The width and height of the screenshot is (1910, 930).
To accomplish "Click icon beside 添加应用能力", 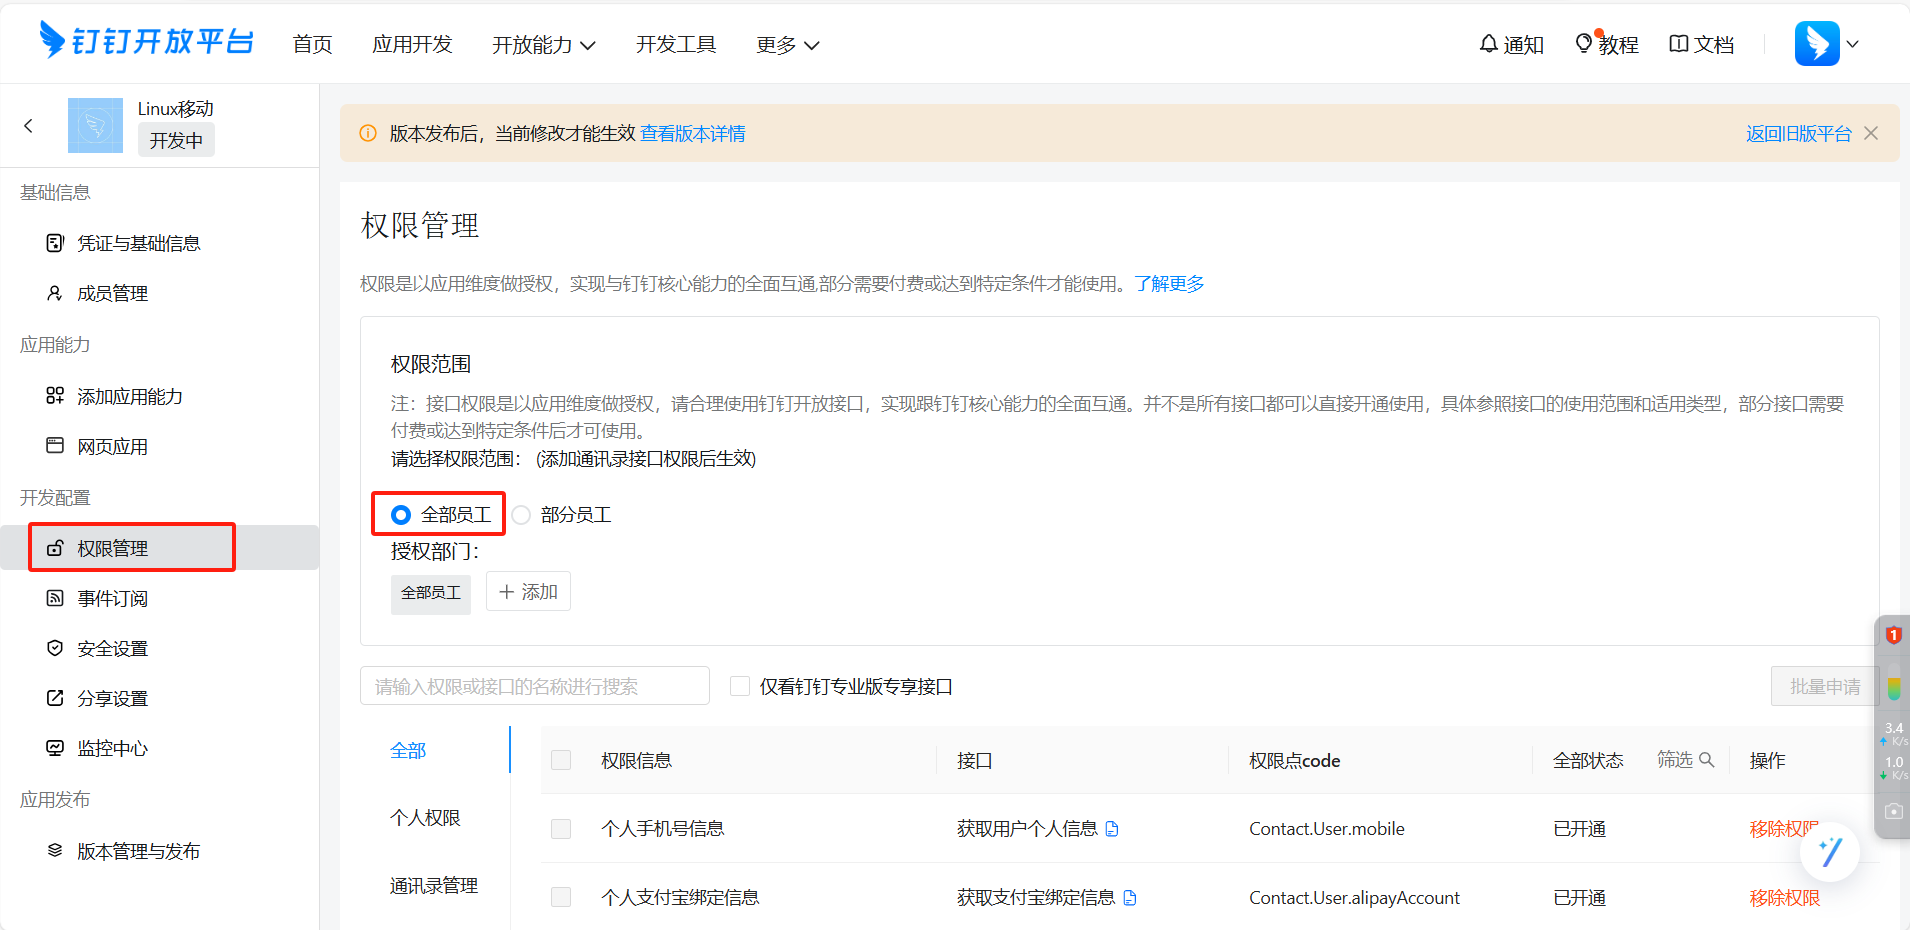I will pyautogui.click(x=55, y=396).
